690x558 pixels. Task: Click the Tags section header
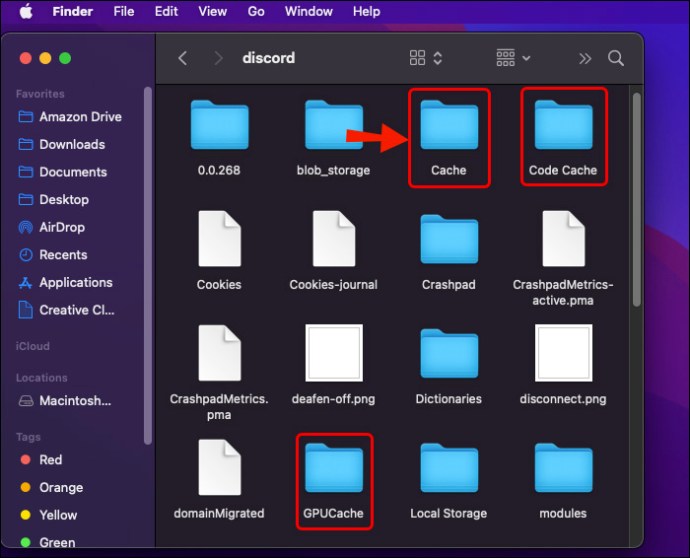click(x=28, y=437)
